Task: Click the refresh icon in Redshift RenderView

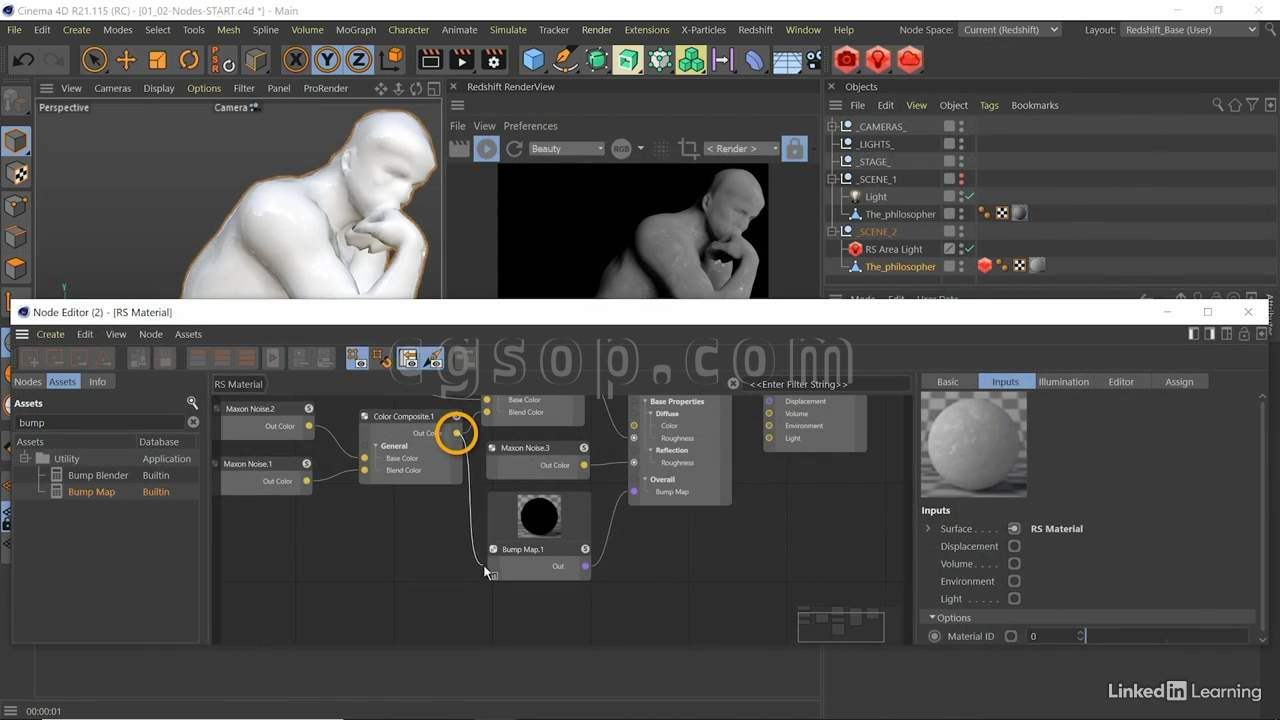Action: 514,149
